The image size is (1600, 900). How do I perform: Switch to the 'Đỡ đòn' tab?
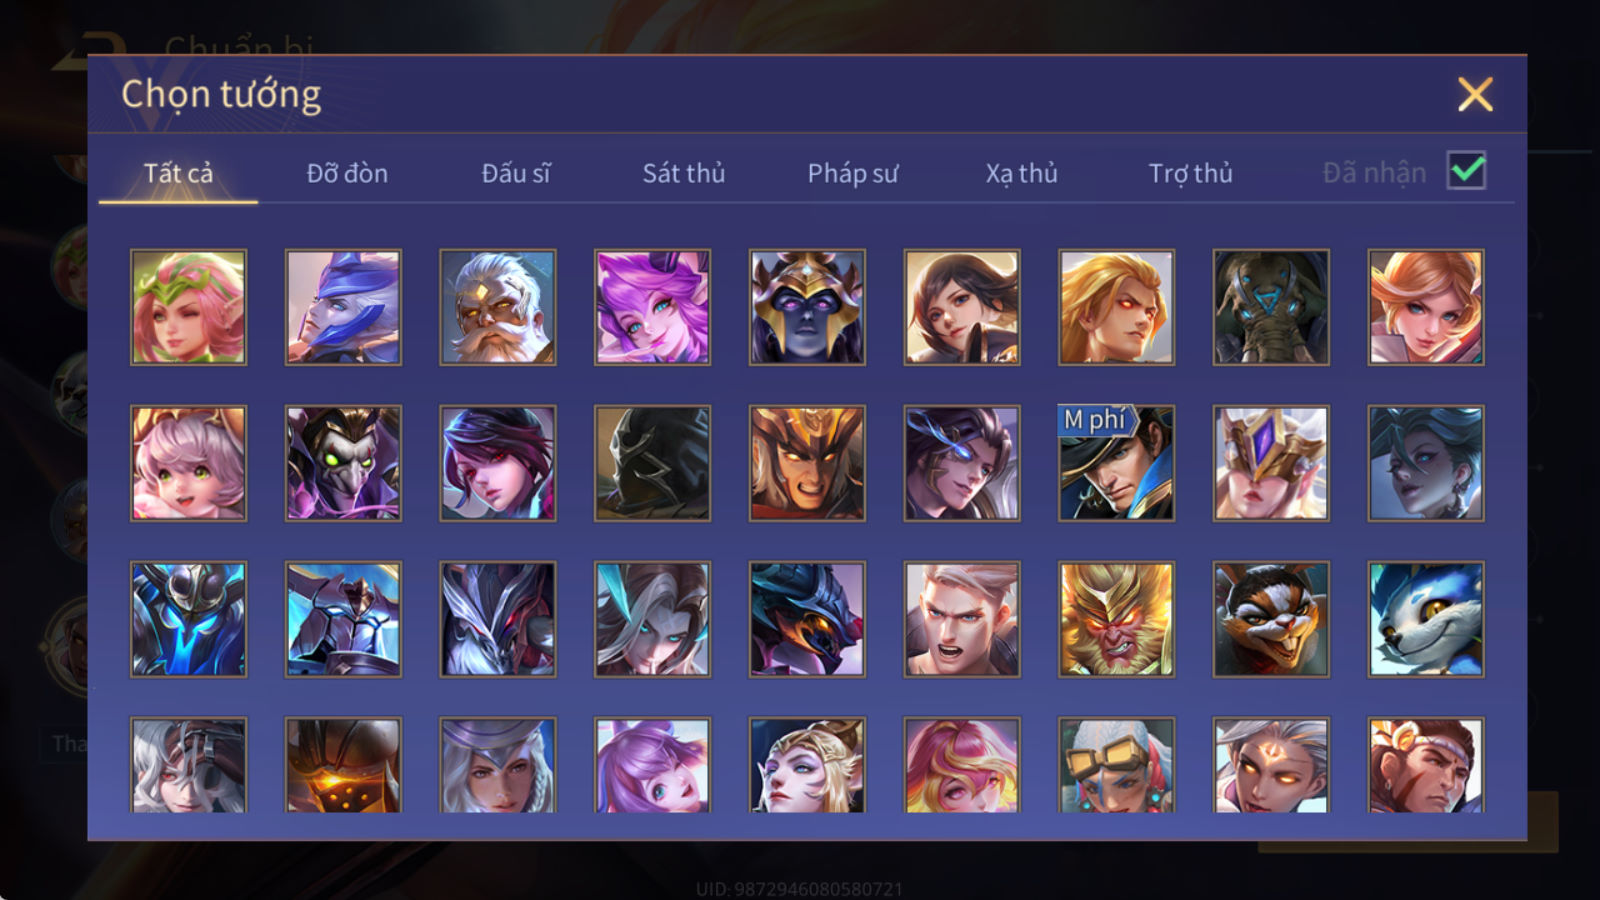pyautogui.click(x=347, y=173)
